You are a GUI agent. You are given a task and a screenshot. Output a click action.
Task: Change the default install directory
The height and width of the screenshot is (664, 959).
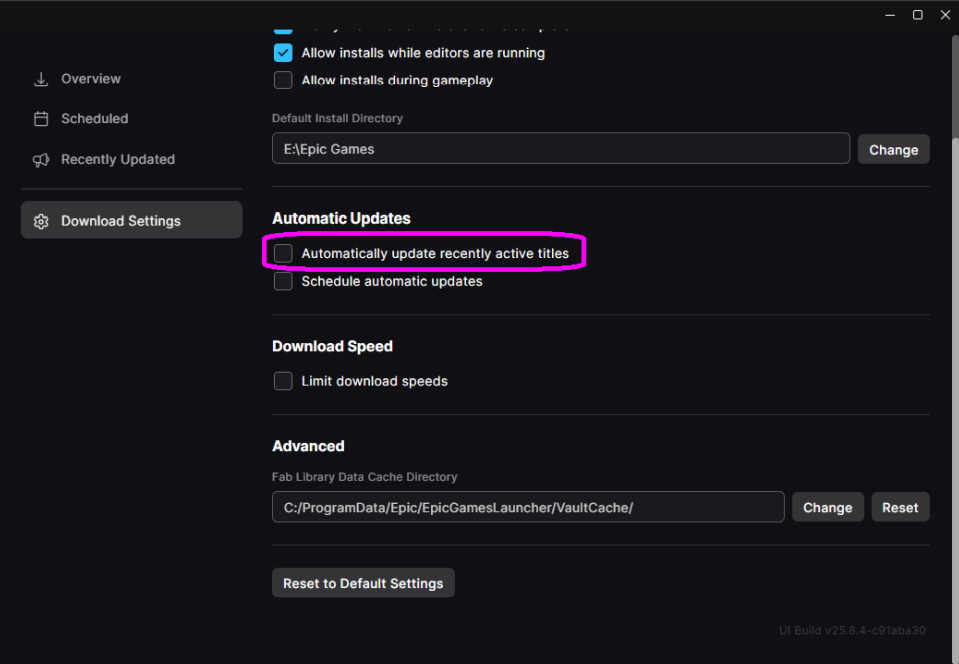click(x=894, y=150)
